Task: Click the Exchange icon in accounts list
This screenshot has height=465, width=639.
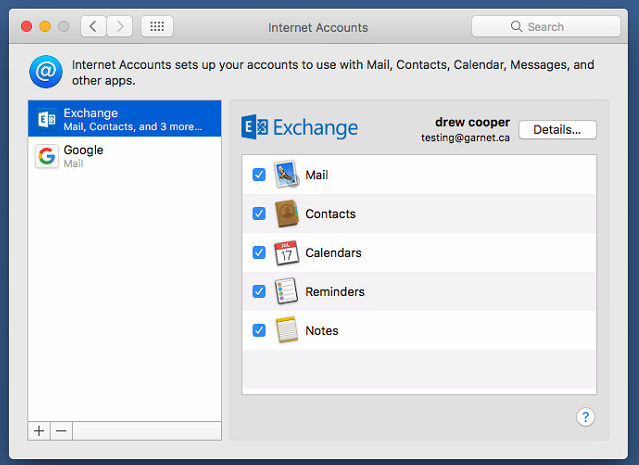Action: pos(46,120)
